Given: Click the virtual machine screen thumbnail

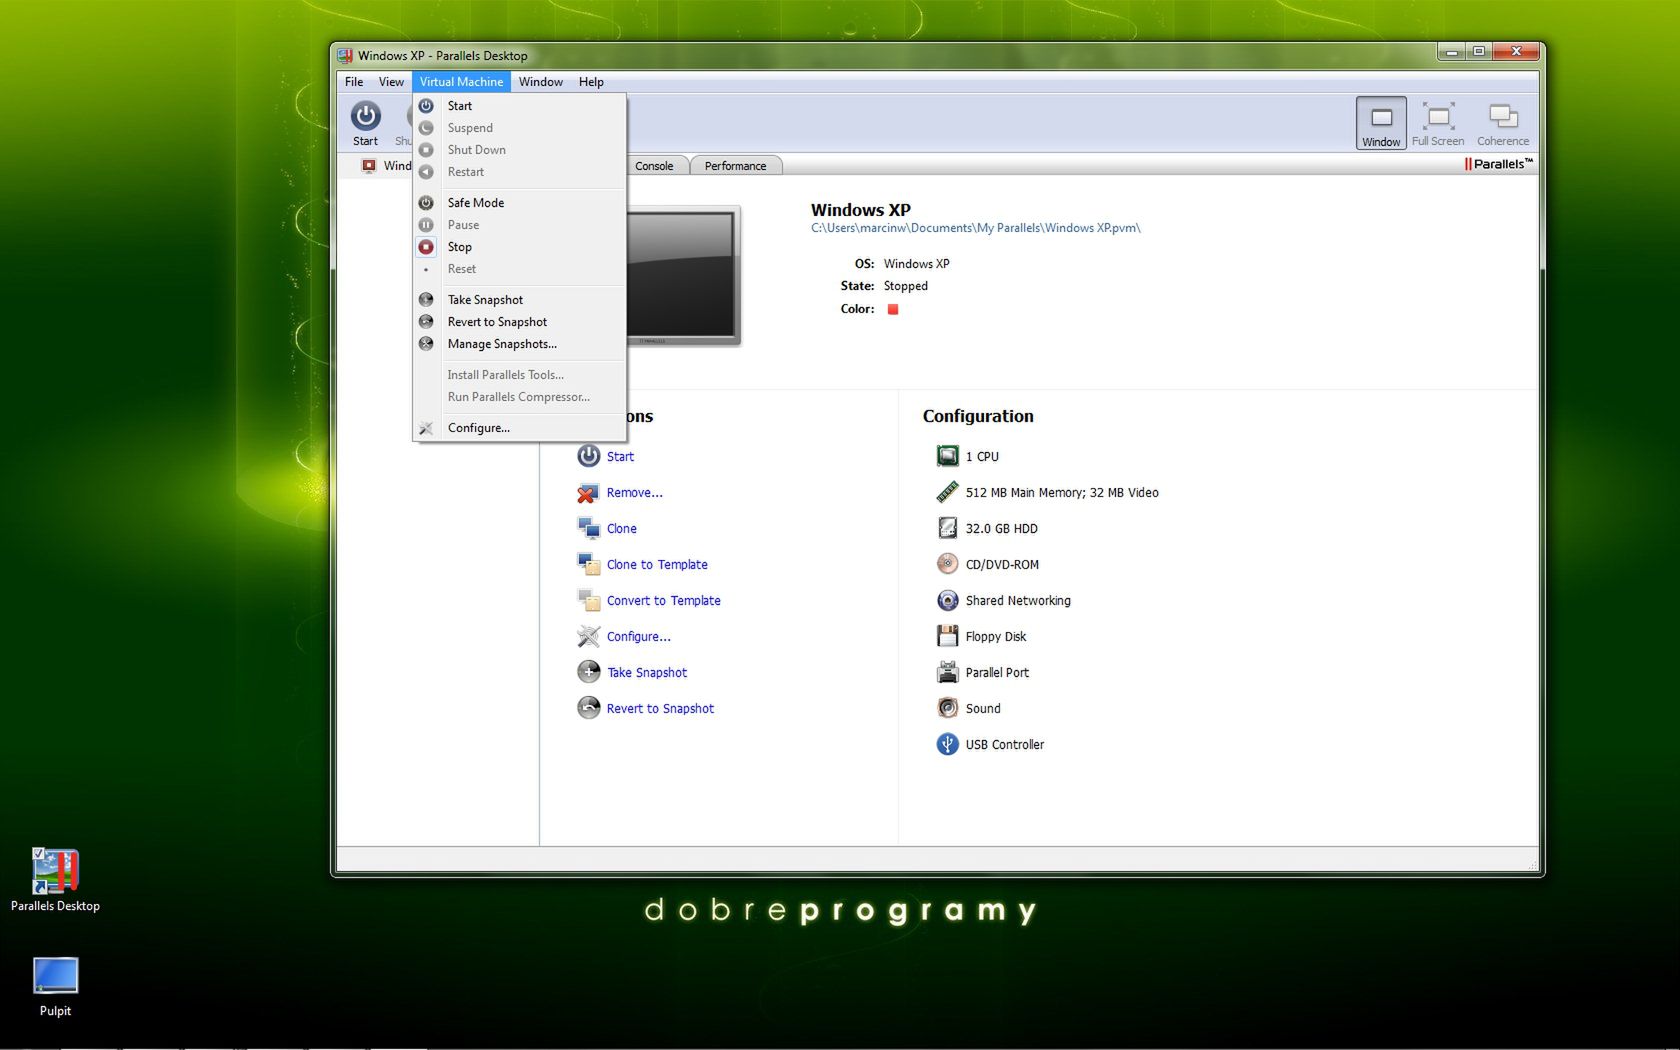Looking at the screenshot, I should (x=684, y=276).
